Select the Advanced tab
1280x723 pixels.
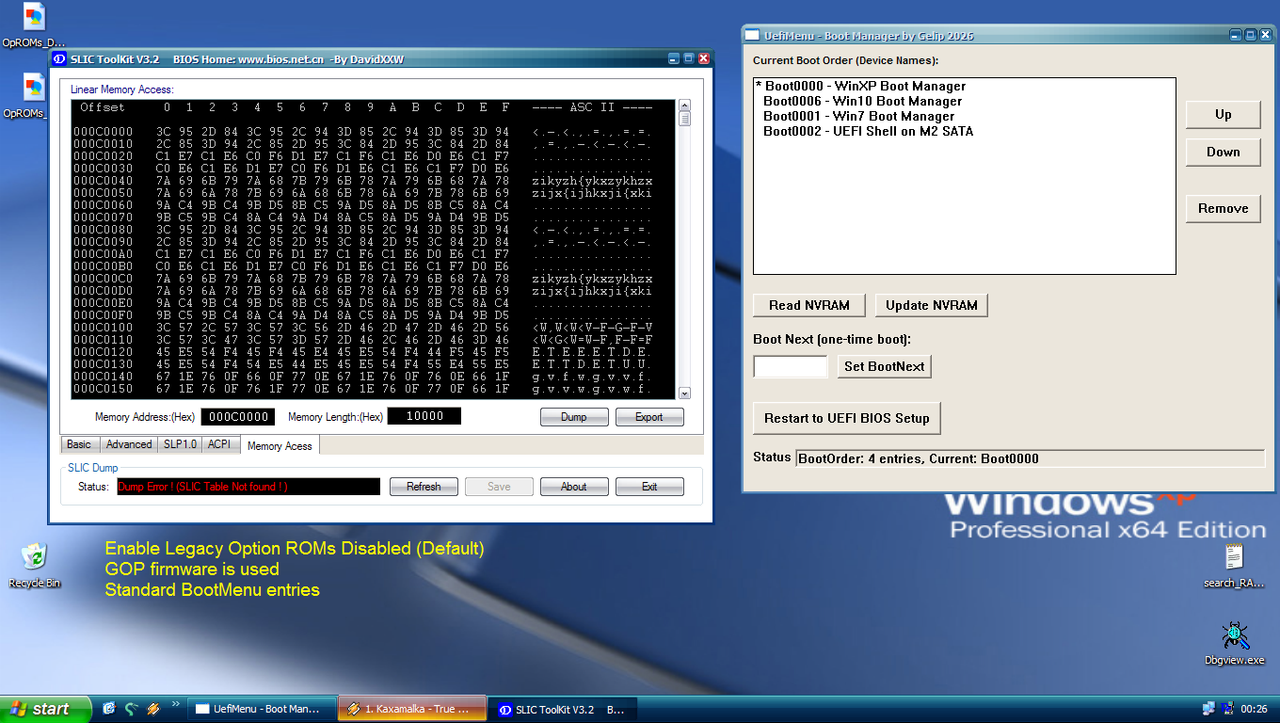129,444
